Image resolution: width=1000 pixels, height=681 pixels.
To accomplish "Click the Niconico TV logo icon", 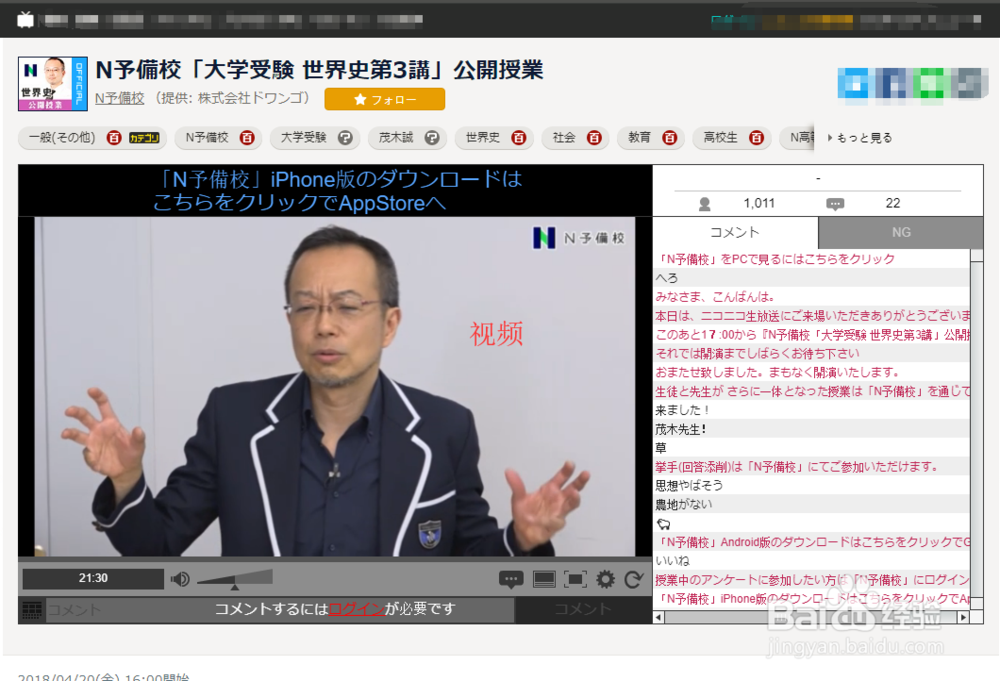I will [x=26, y=20].
